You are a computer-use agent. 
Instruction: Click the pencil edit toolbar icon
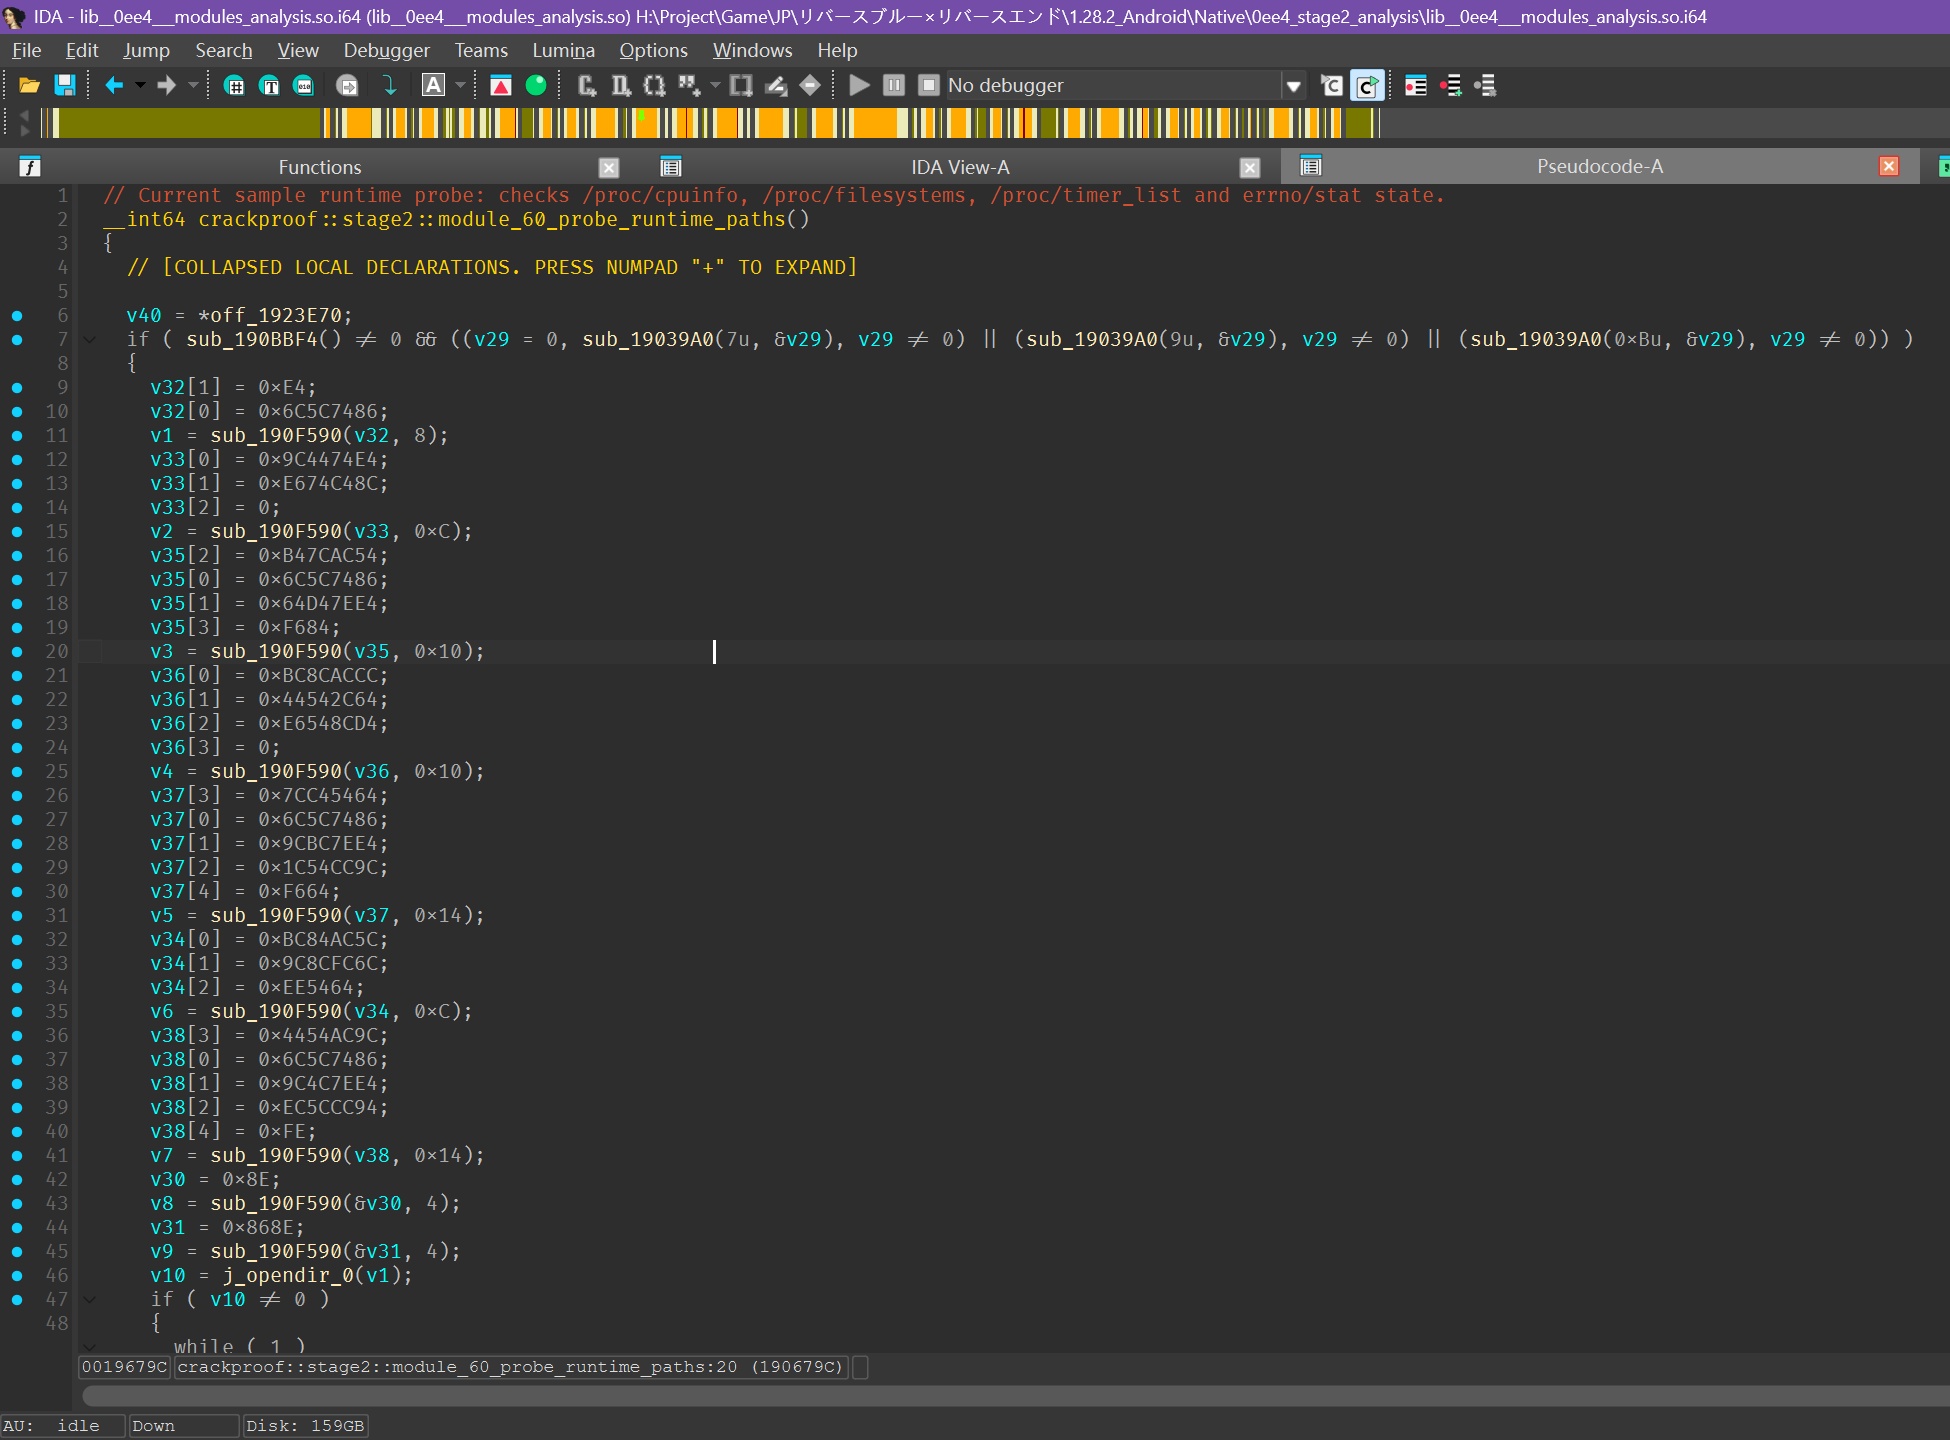click(x=776, y=86)
